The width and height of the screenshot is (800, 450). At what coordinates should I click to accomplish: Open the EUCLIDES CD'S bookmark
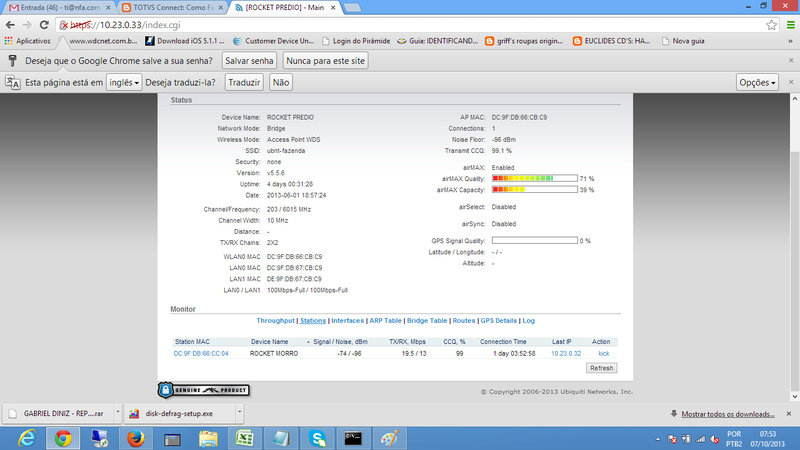[x=612, y=41]
